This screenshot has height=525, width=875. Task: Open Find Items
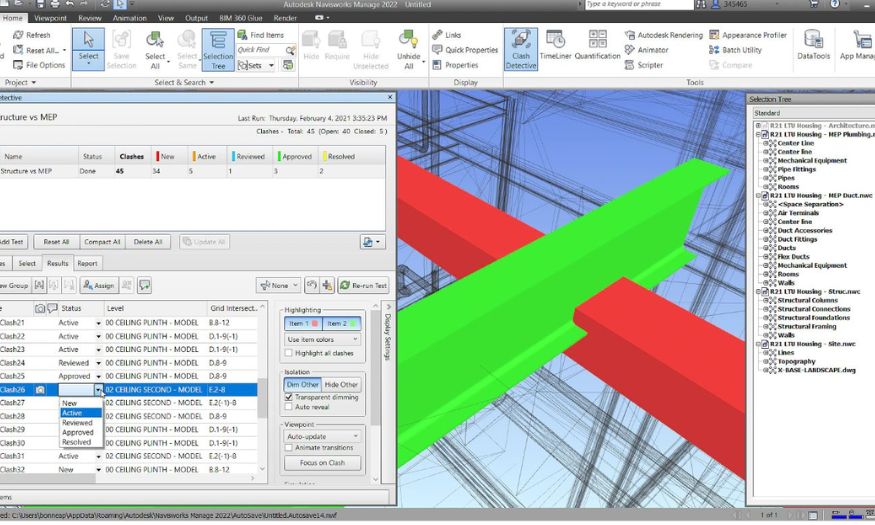click(261, 35)
